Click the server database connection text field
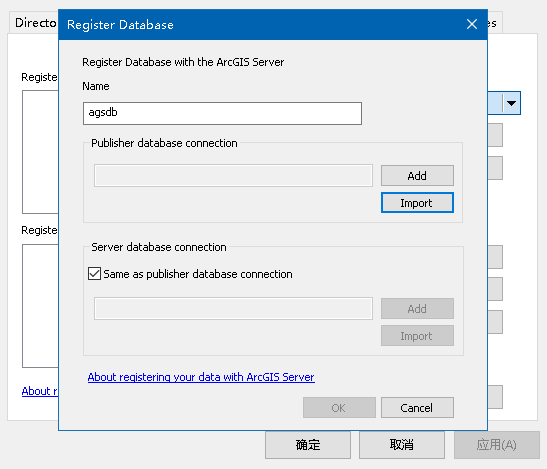547x469 pixels. [x=233, y=308]
